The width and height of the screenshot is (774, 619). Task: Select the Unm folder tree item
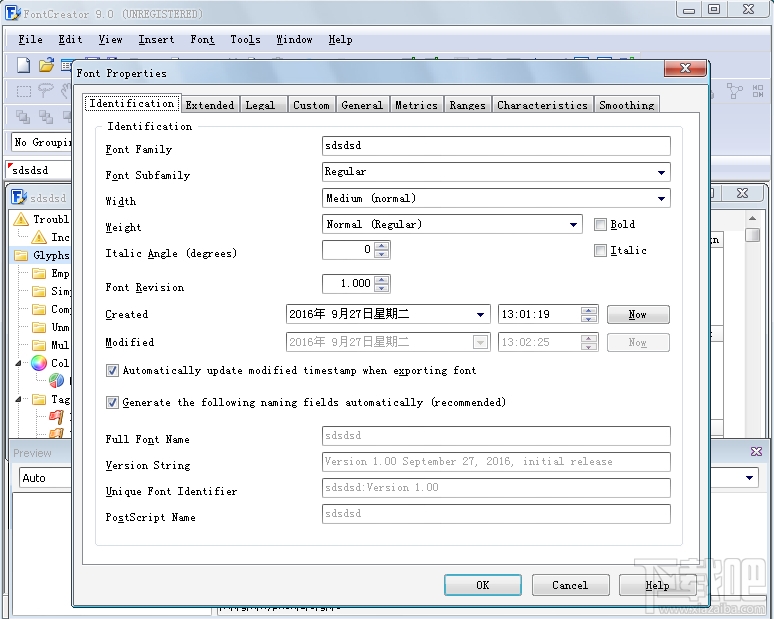[x=51, y=327]
